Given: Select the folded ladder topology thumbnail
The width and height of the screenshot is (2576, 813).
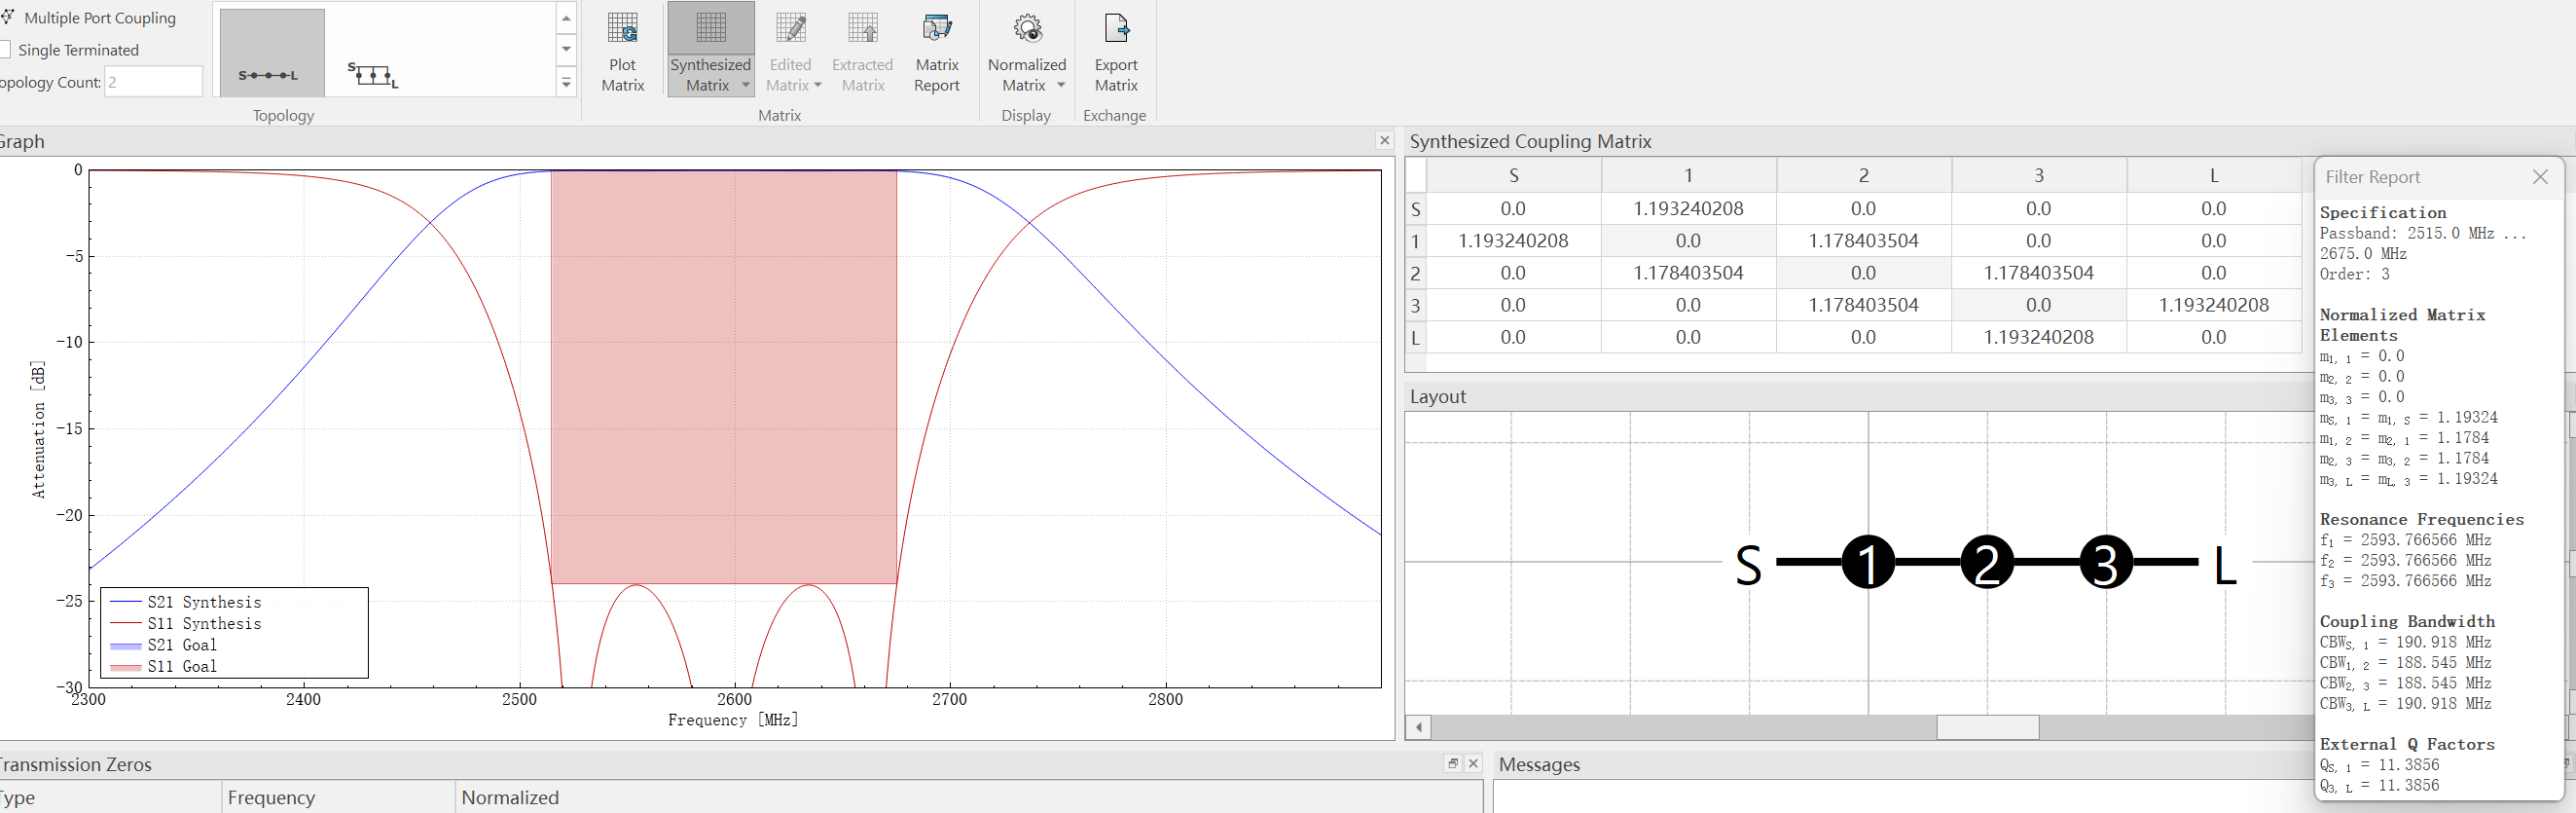Looking at the screenshot, I should 373,74.
